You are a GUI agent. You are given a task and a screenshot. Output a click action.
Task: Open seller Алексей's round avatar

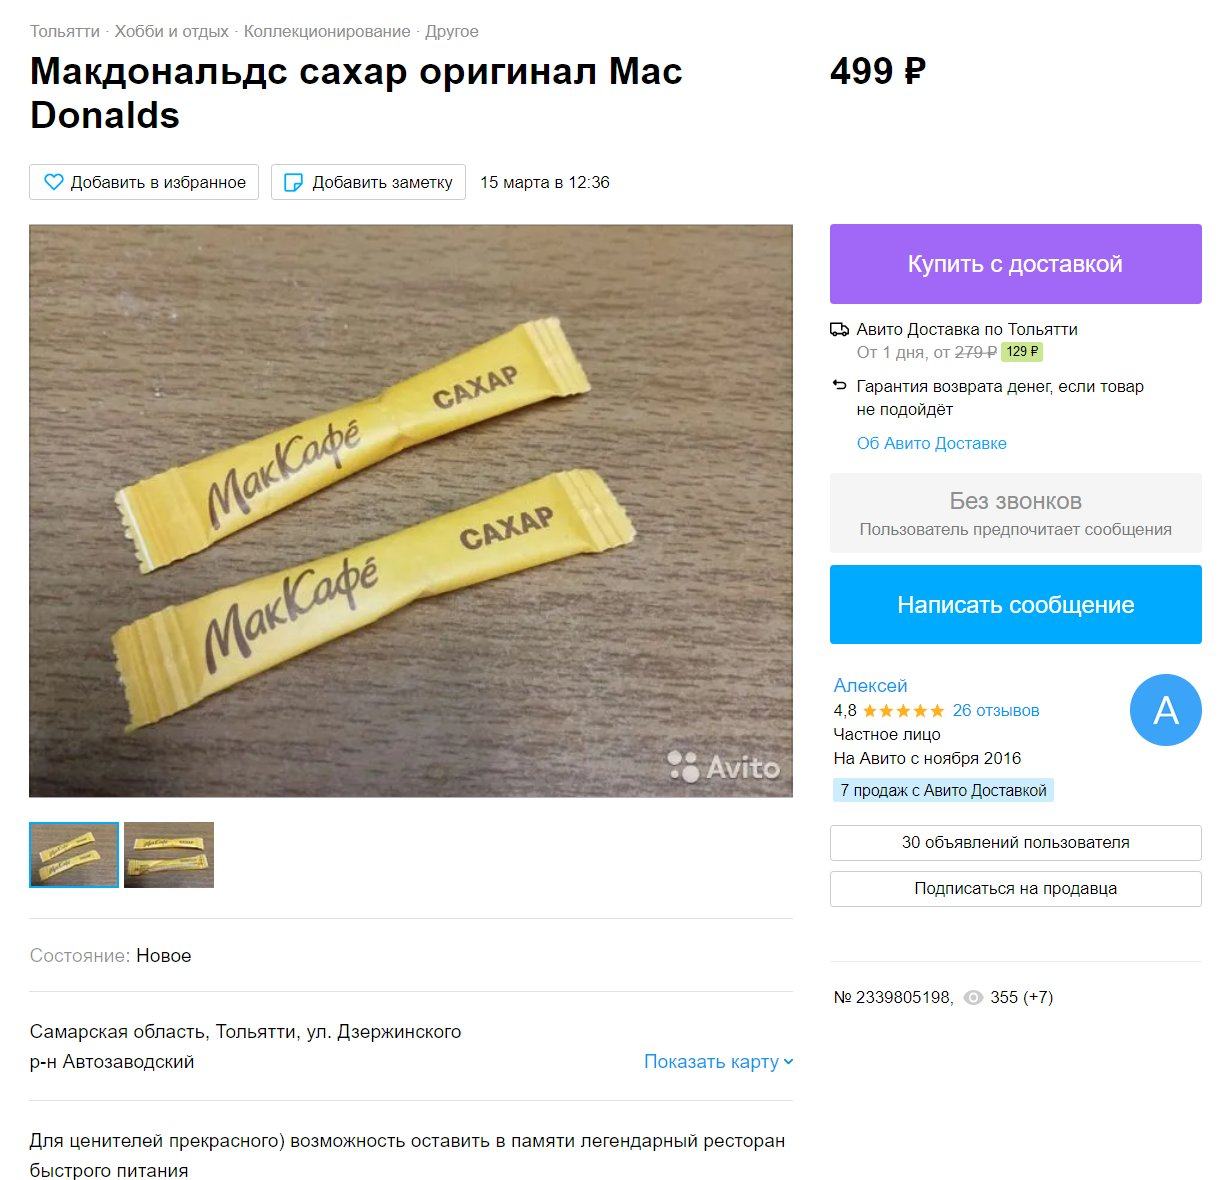[1165, 710]
